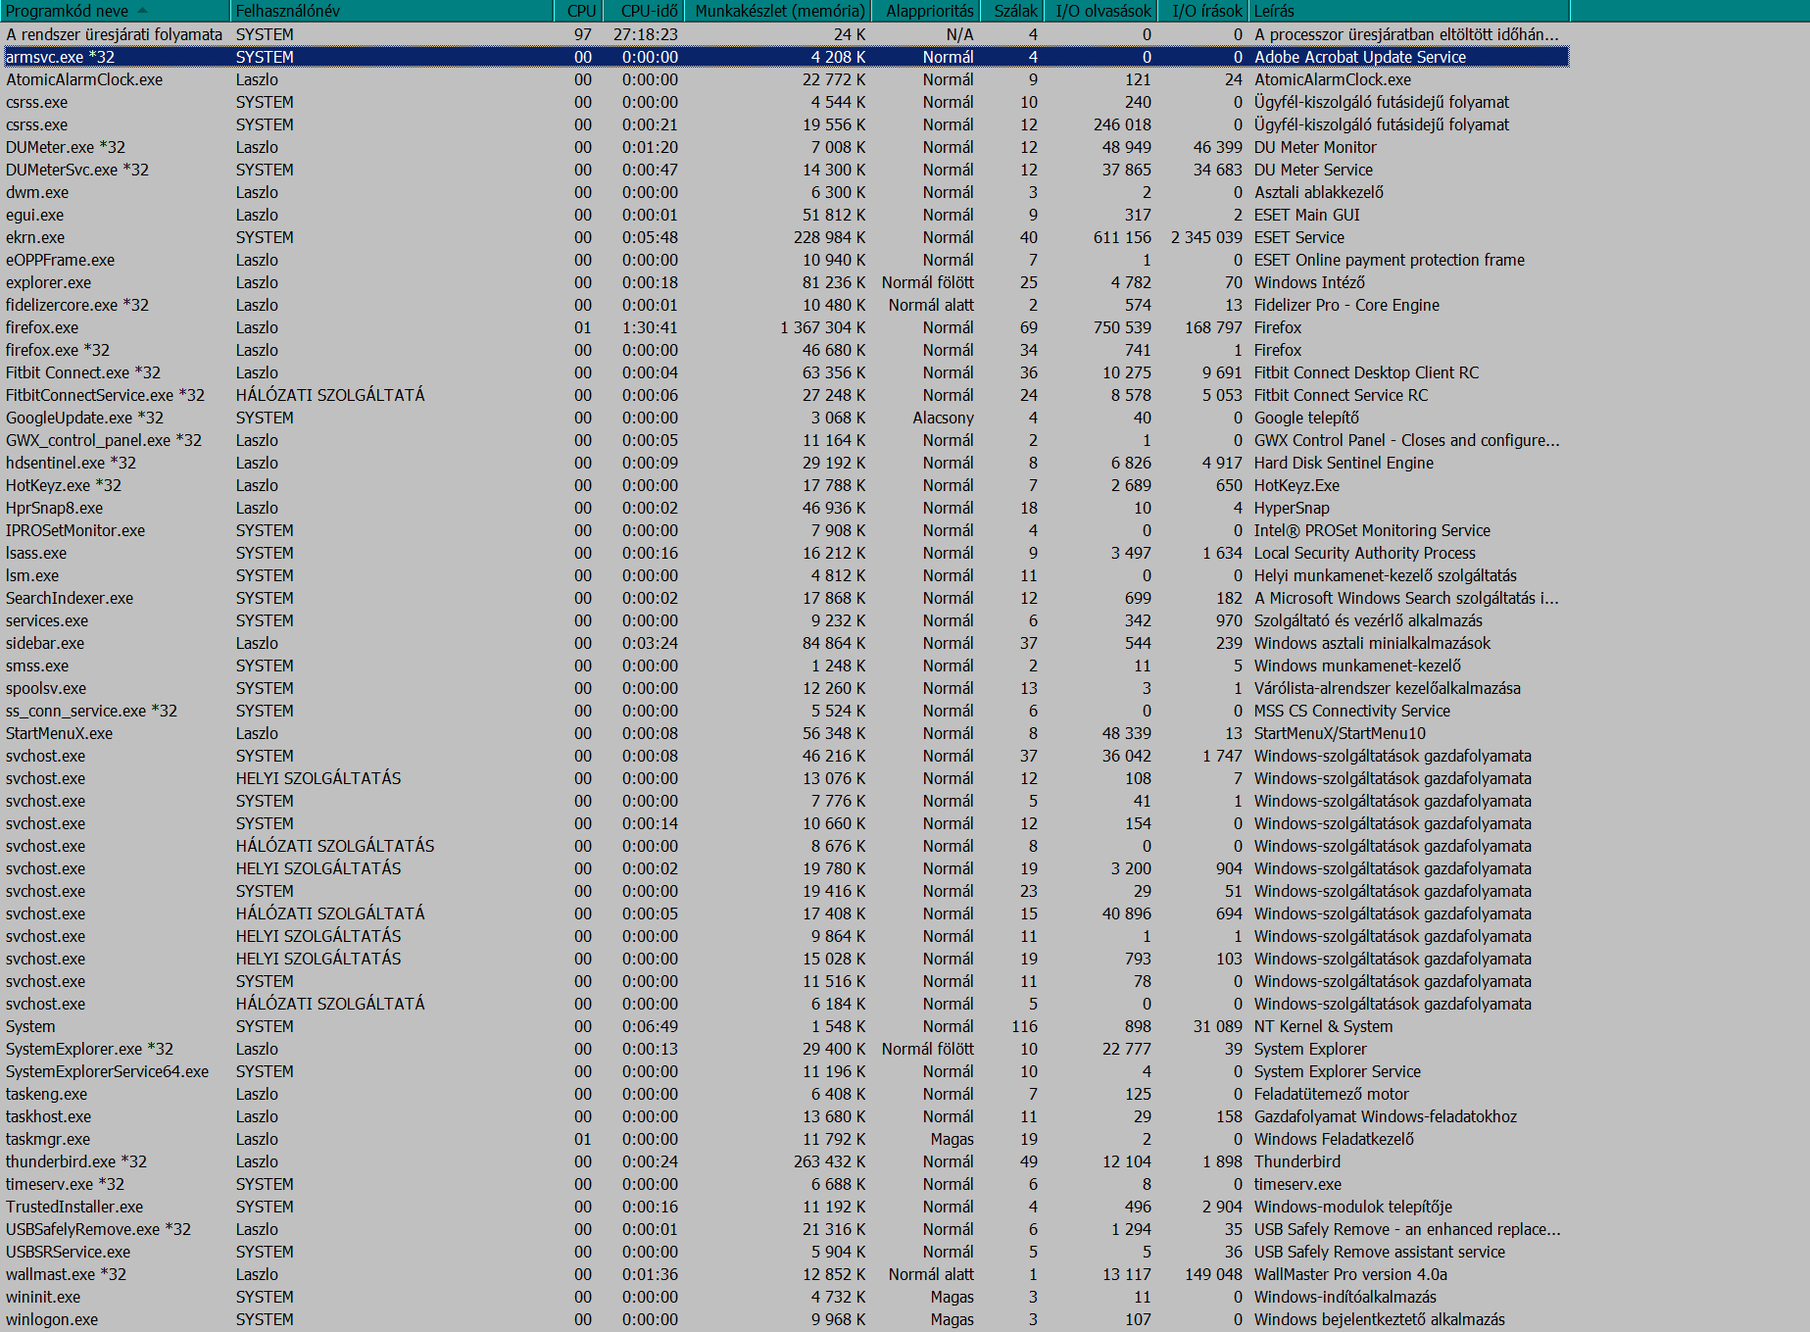Click the 'ESET Online payment protection frame' description
This screenshot has width=1810, height=1332.
(x=1389, y=260)
